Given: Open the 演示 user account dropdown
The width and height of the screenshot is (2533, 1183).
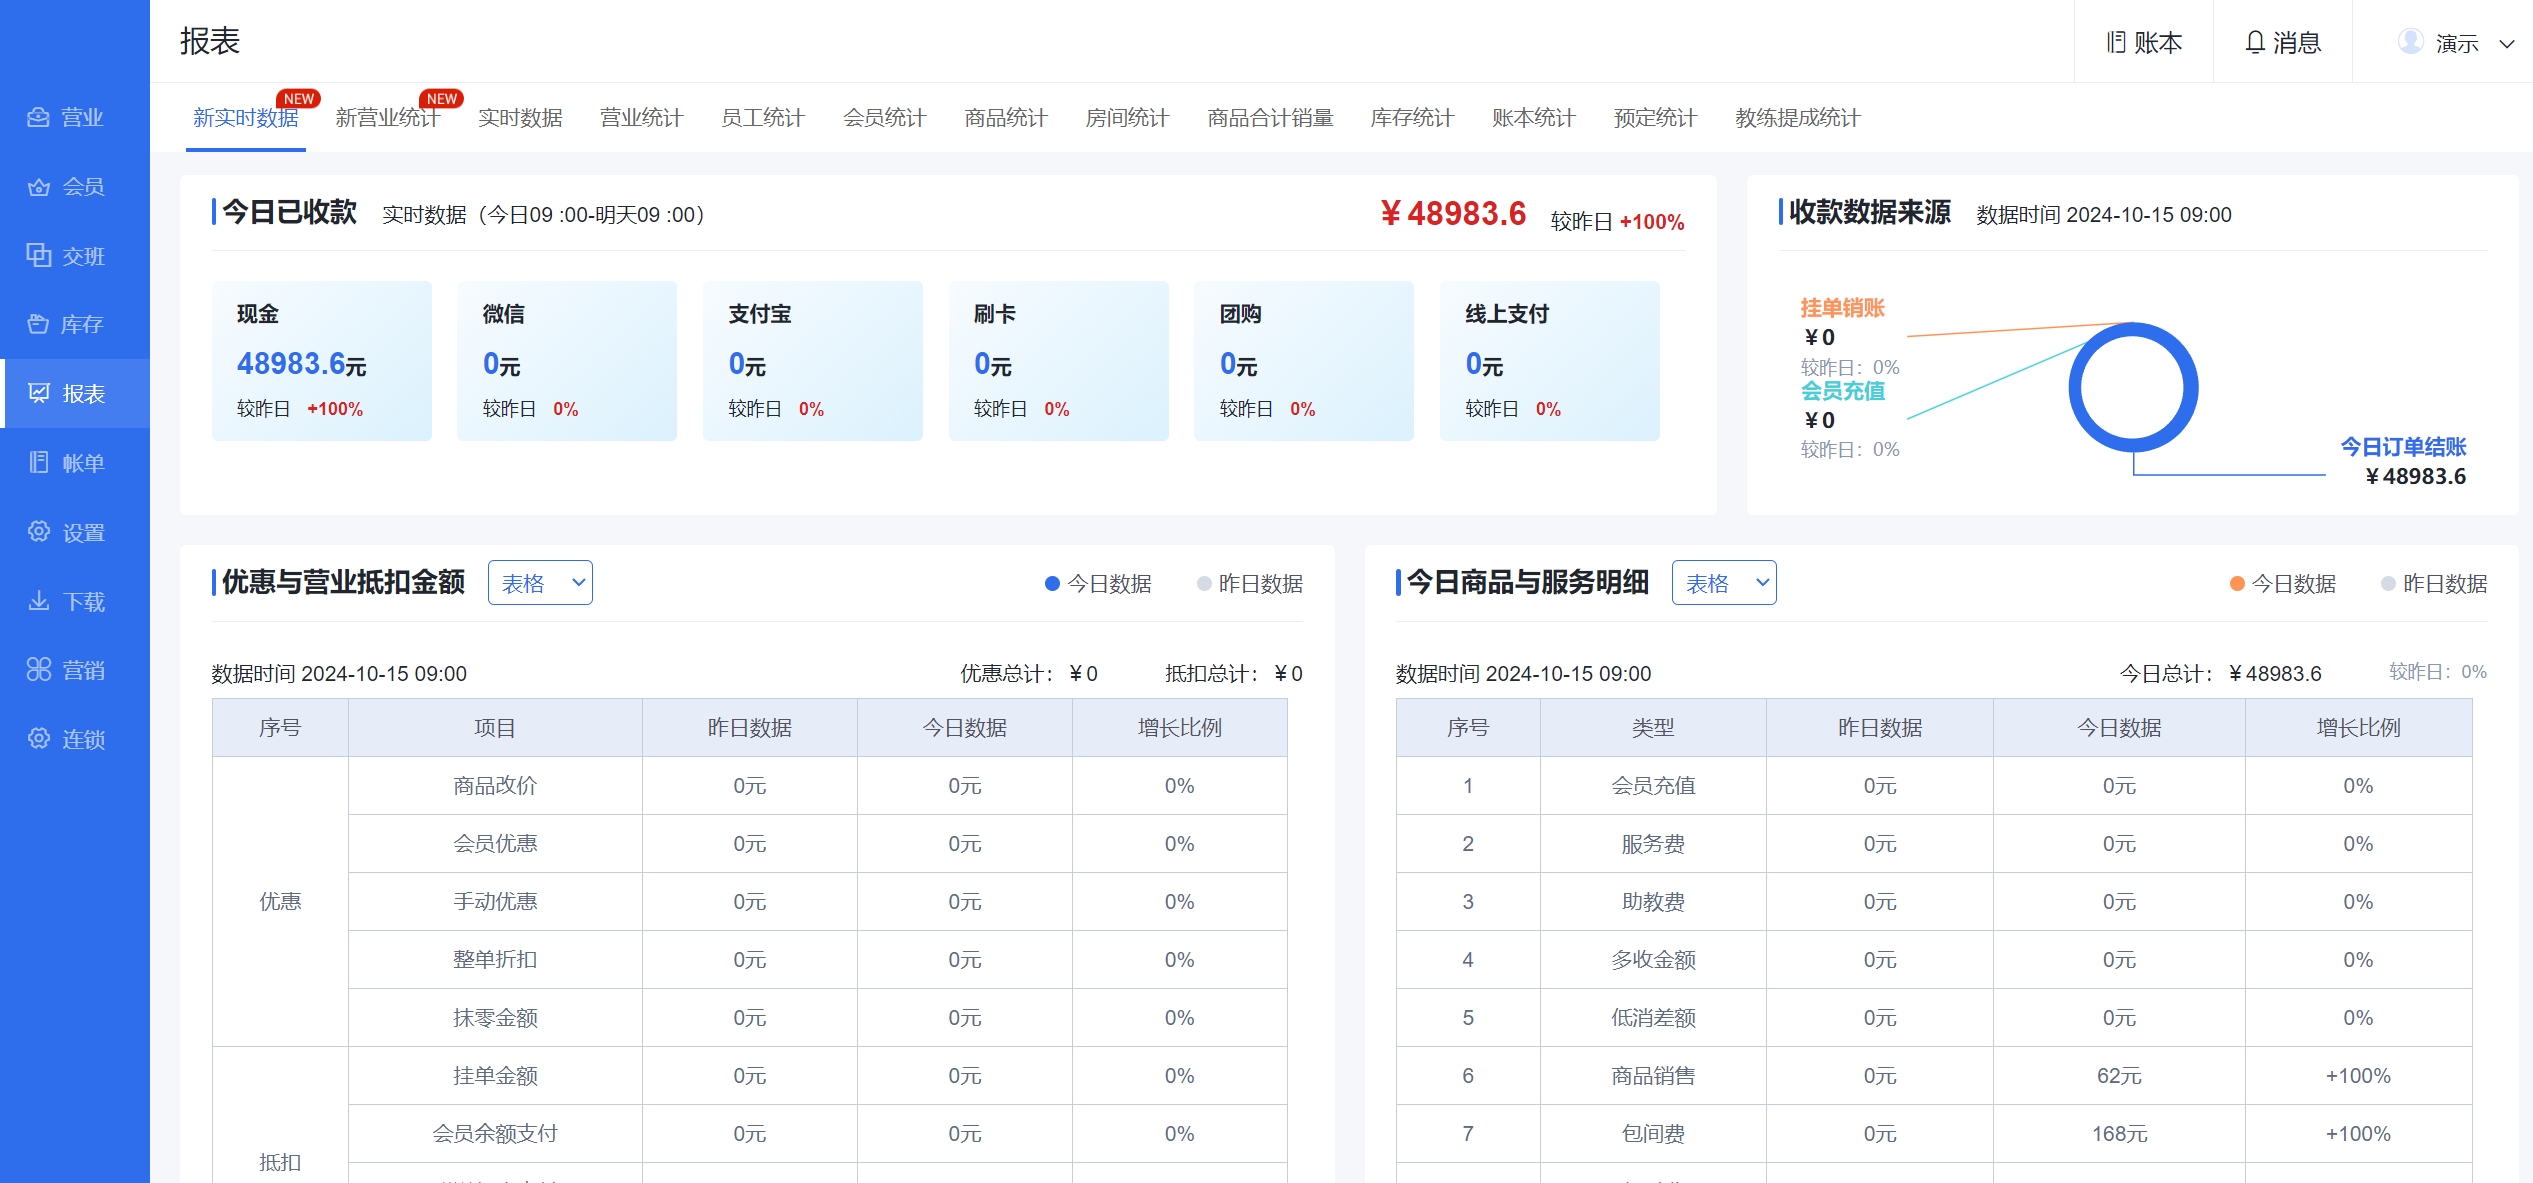Looking at the screenshot, I should pos(2456,43).
